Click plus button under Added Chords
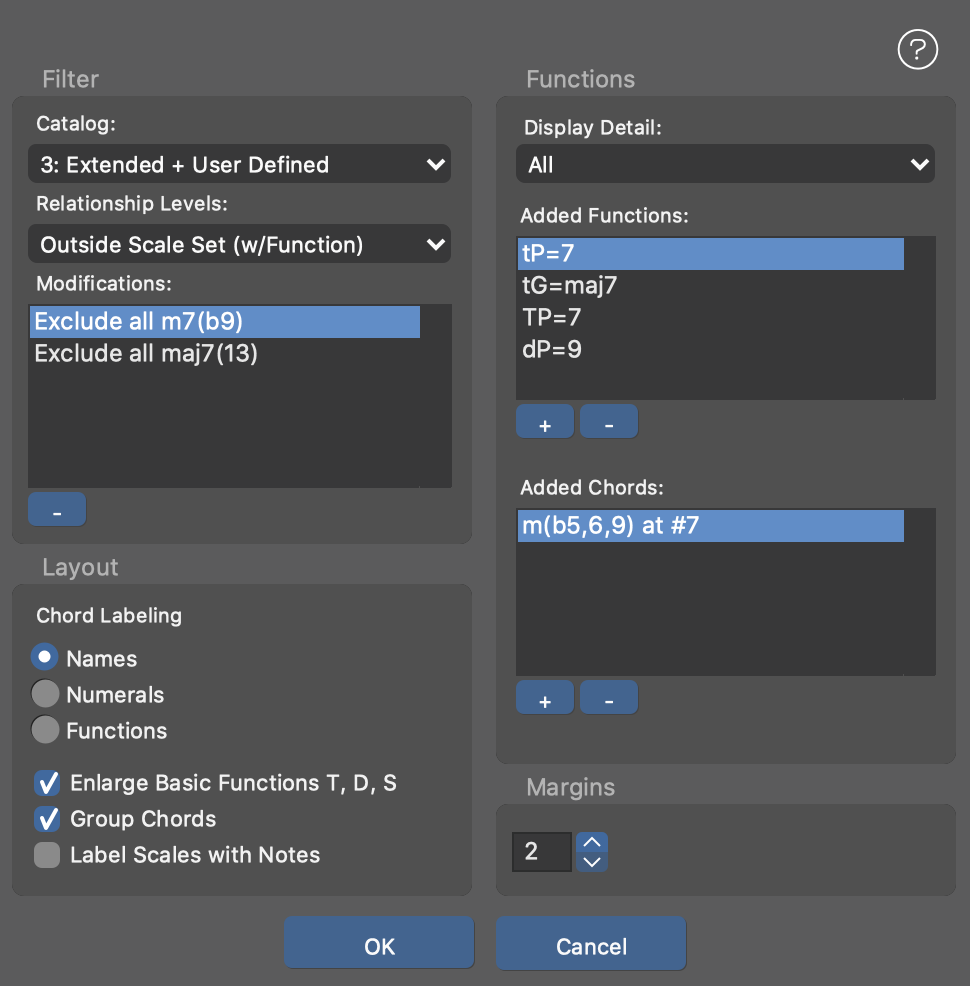The height and width of the screenshot is (986, 970). tap(545, 699)
